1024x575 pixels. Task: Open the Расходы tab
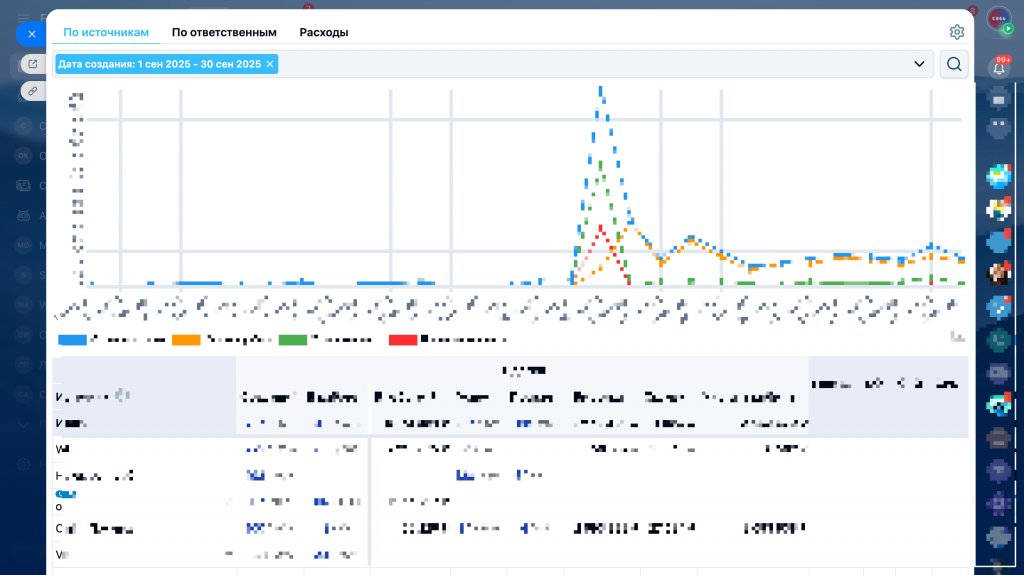tap(324, 32)
